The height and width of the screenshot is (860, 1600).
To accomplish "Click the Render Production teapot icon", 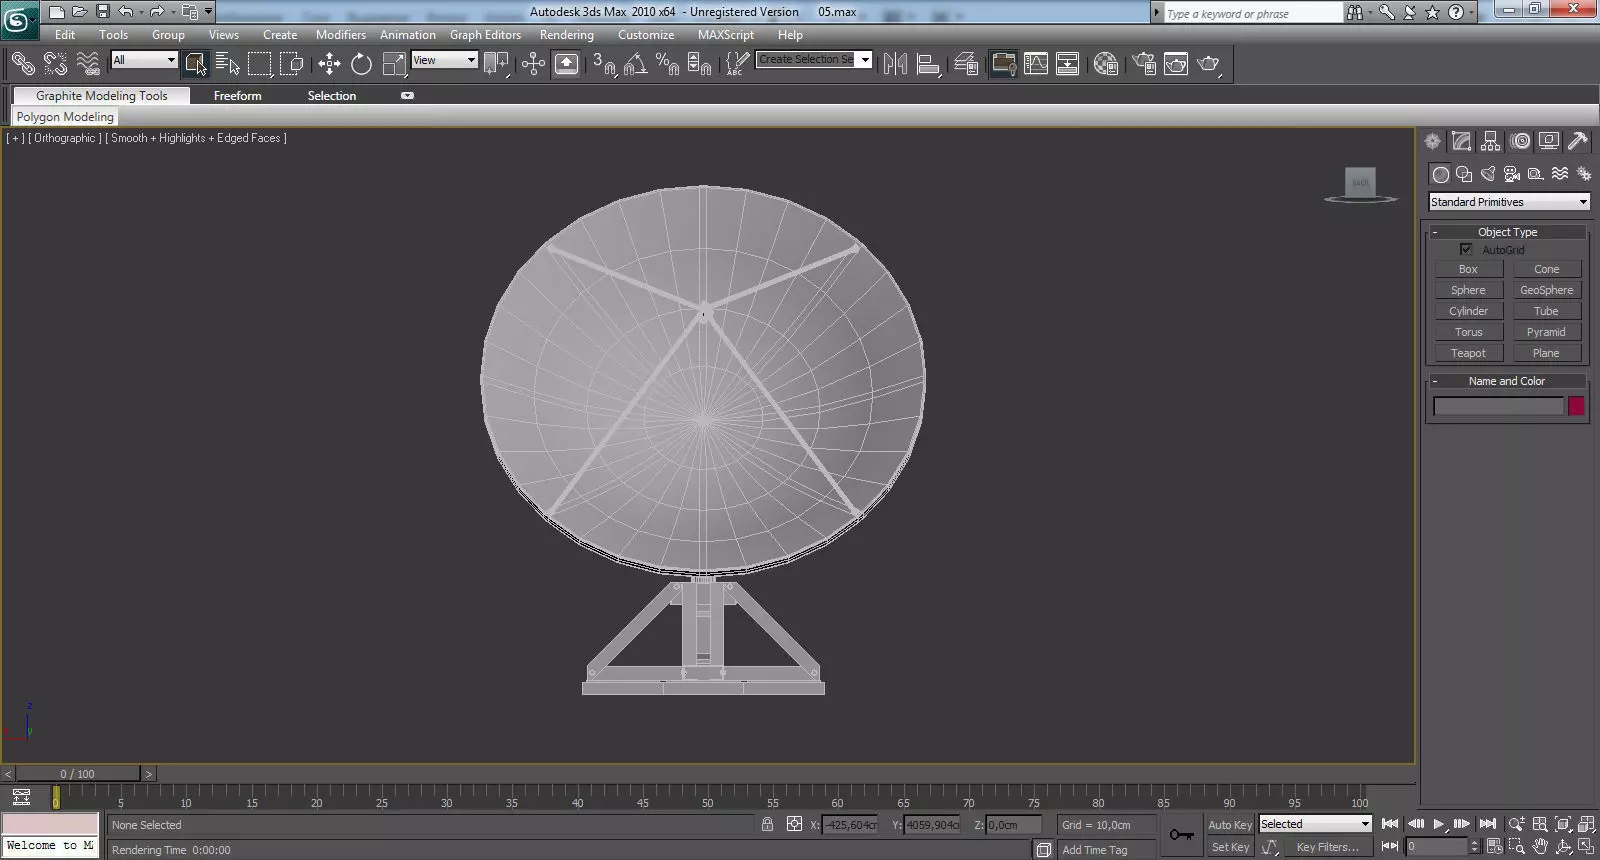I will (x=1208, y=64).
